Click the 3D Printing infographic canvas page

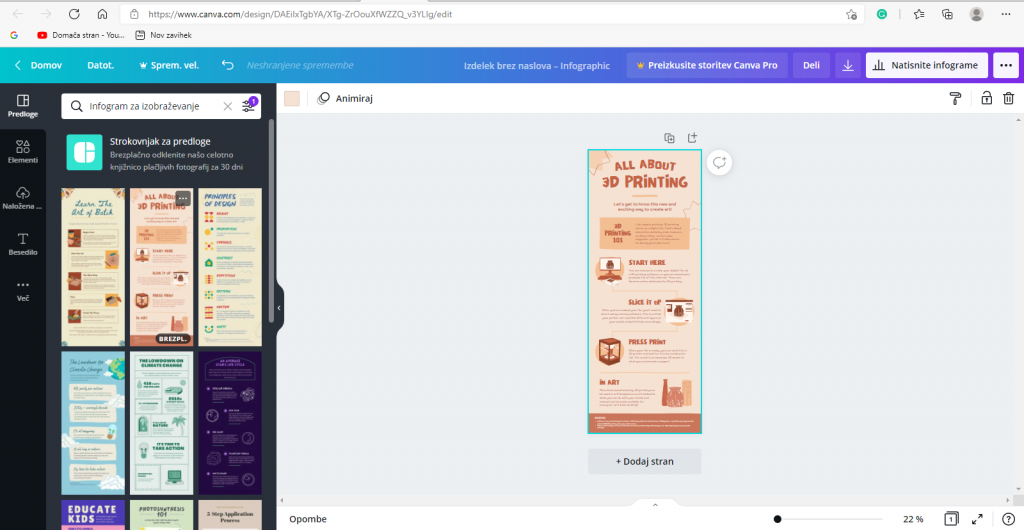tap(645, 291)
